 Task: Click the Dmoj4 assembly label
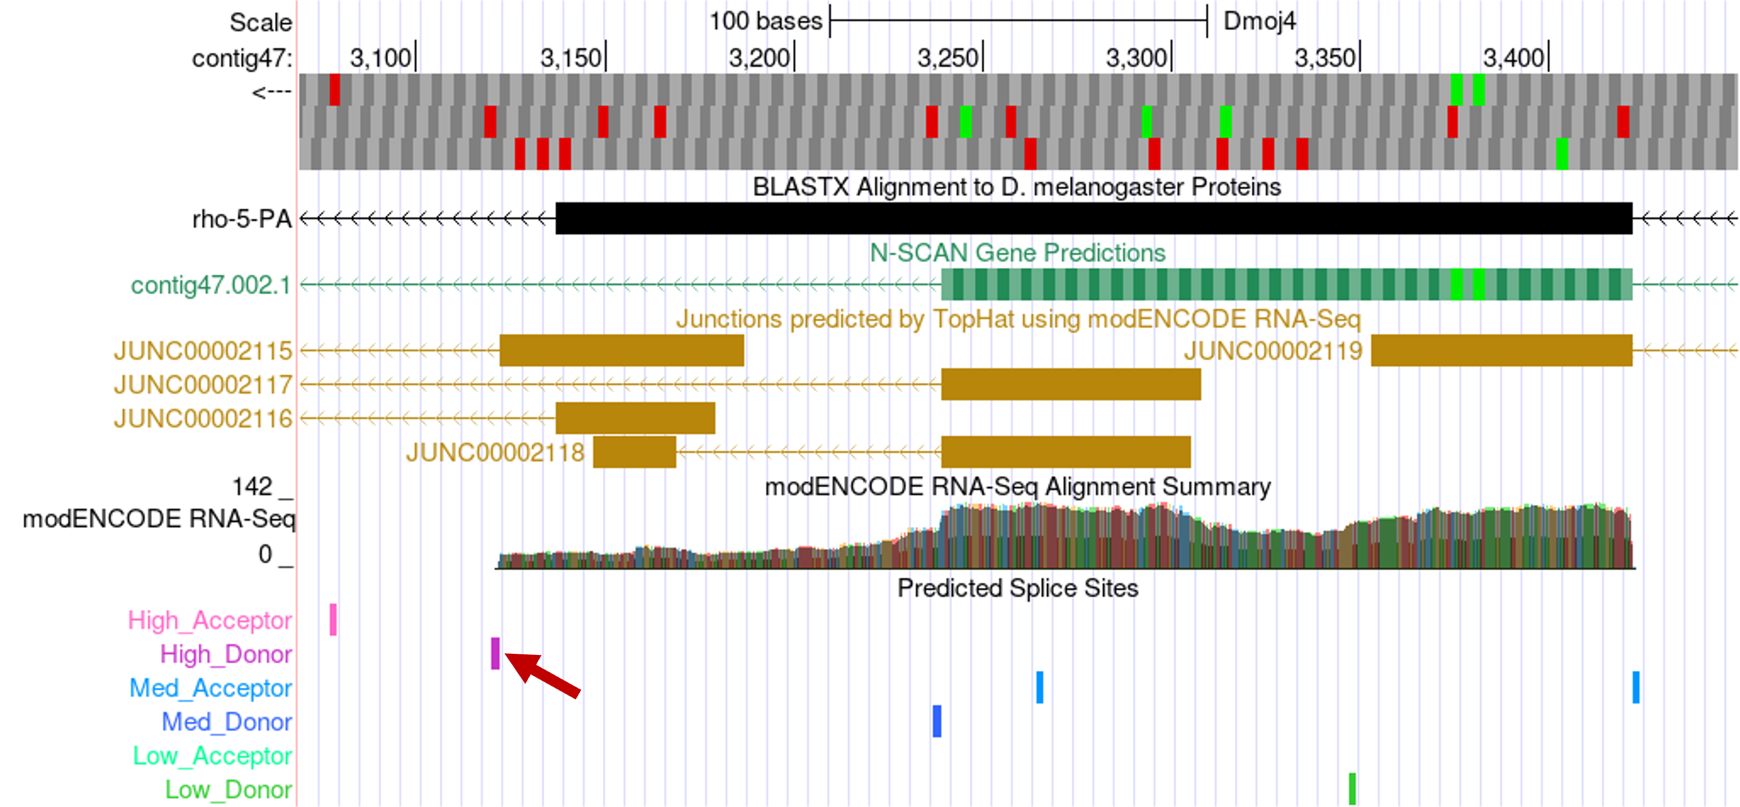(x=1259, y=21)
